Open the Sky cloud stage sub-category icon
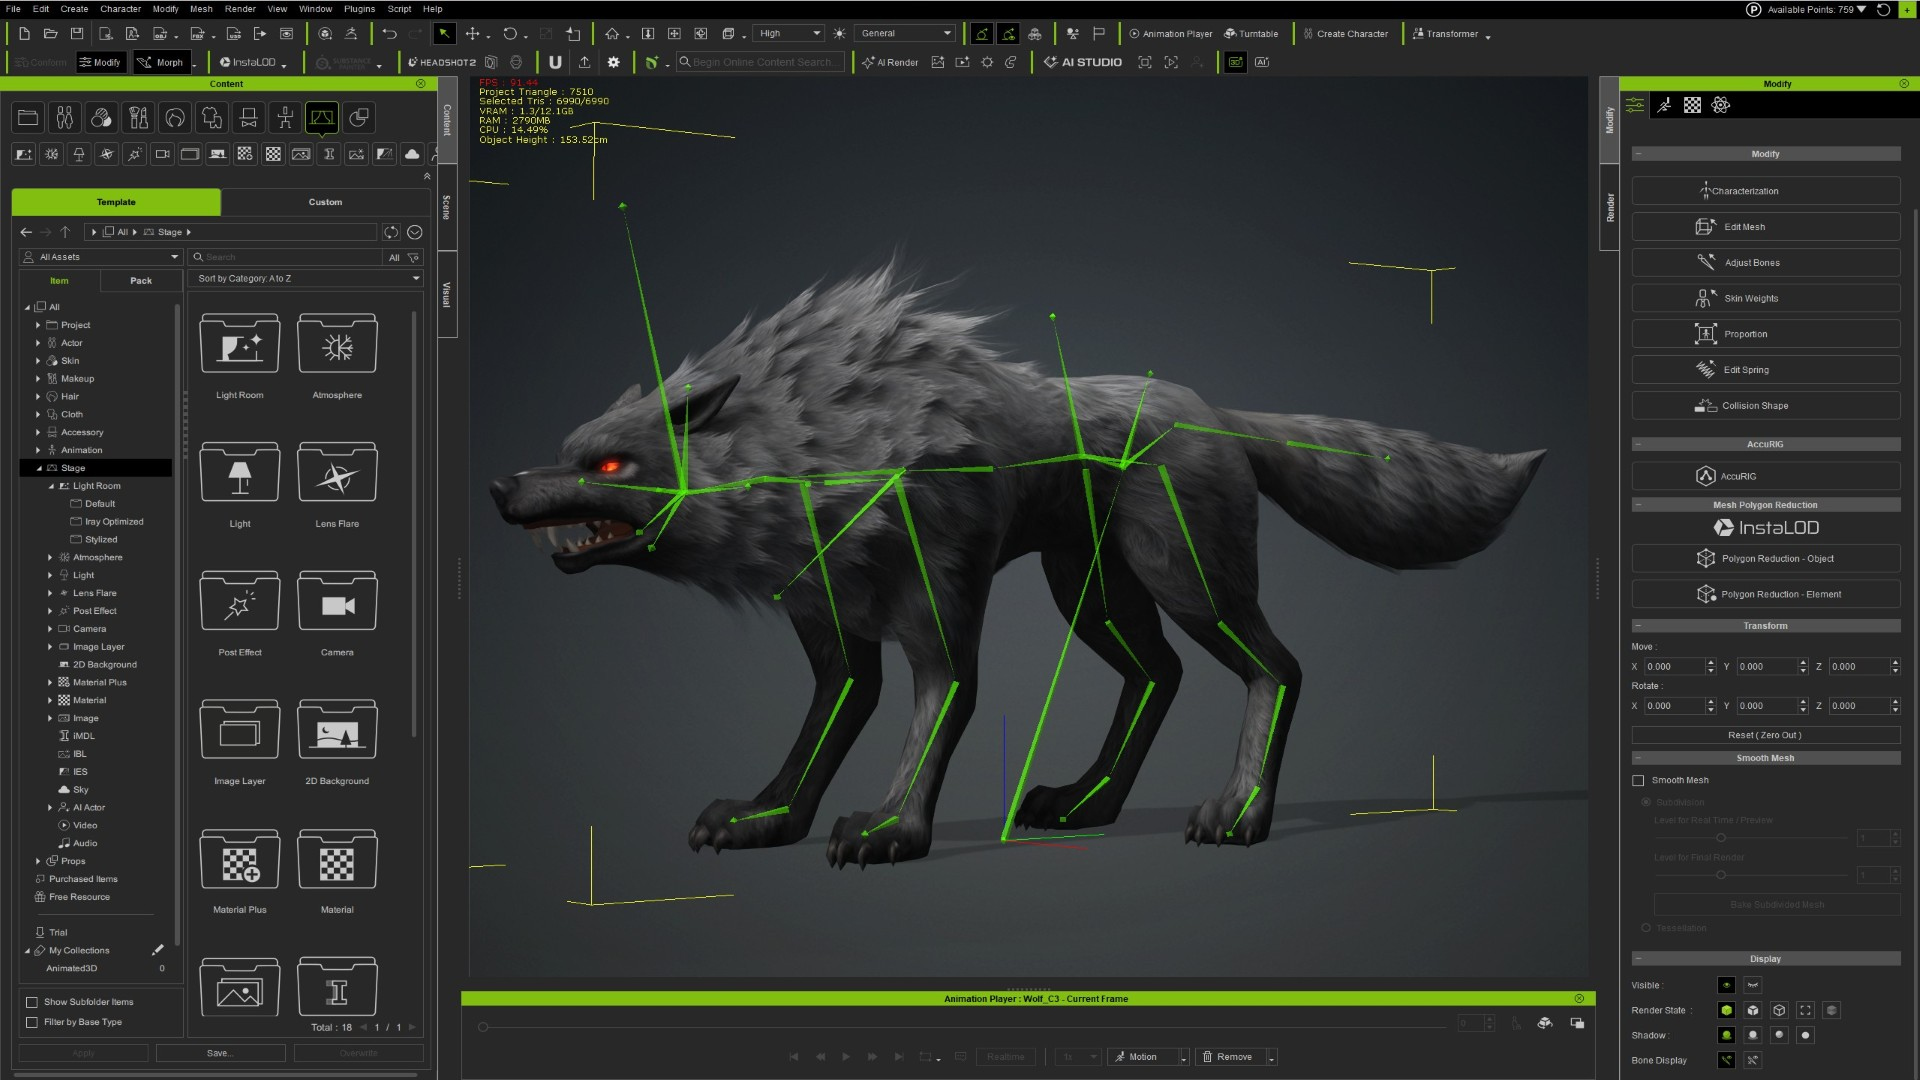Image resolution: width=1920 pixels, height=1080 pixels. [x=412, y=154]
